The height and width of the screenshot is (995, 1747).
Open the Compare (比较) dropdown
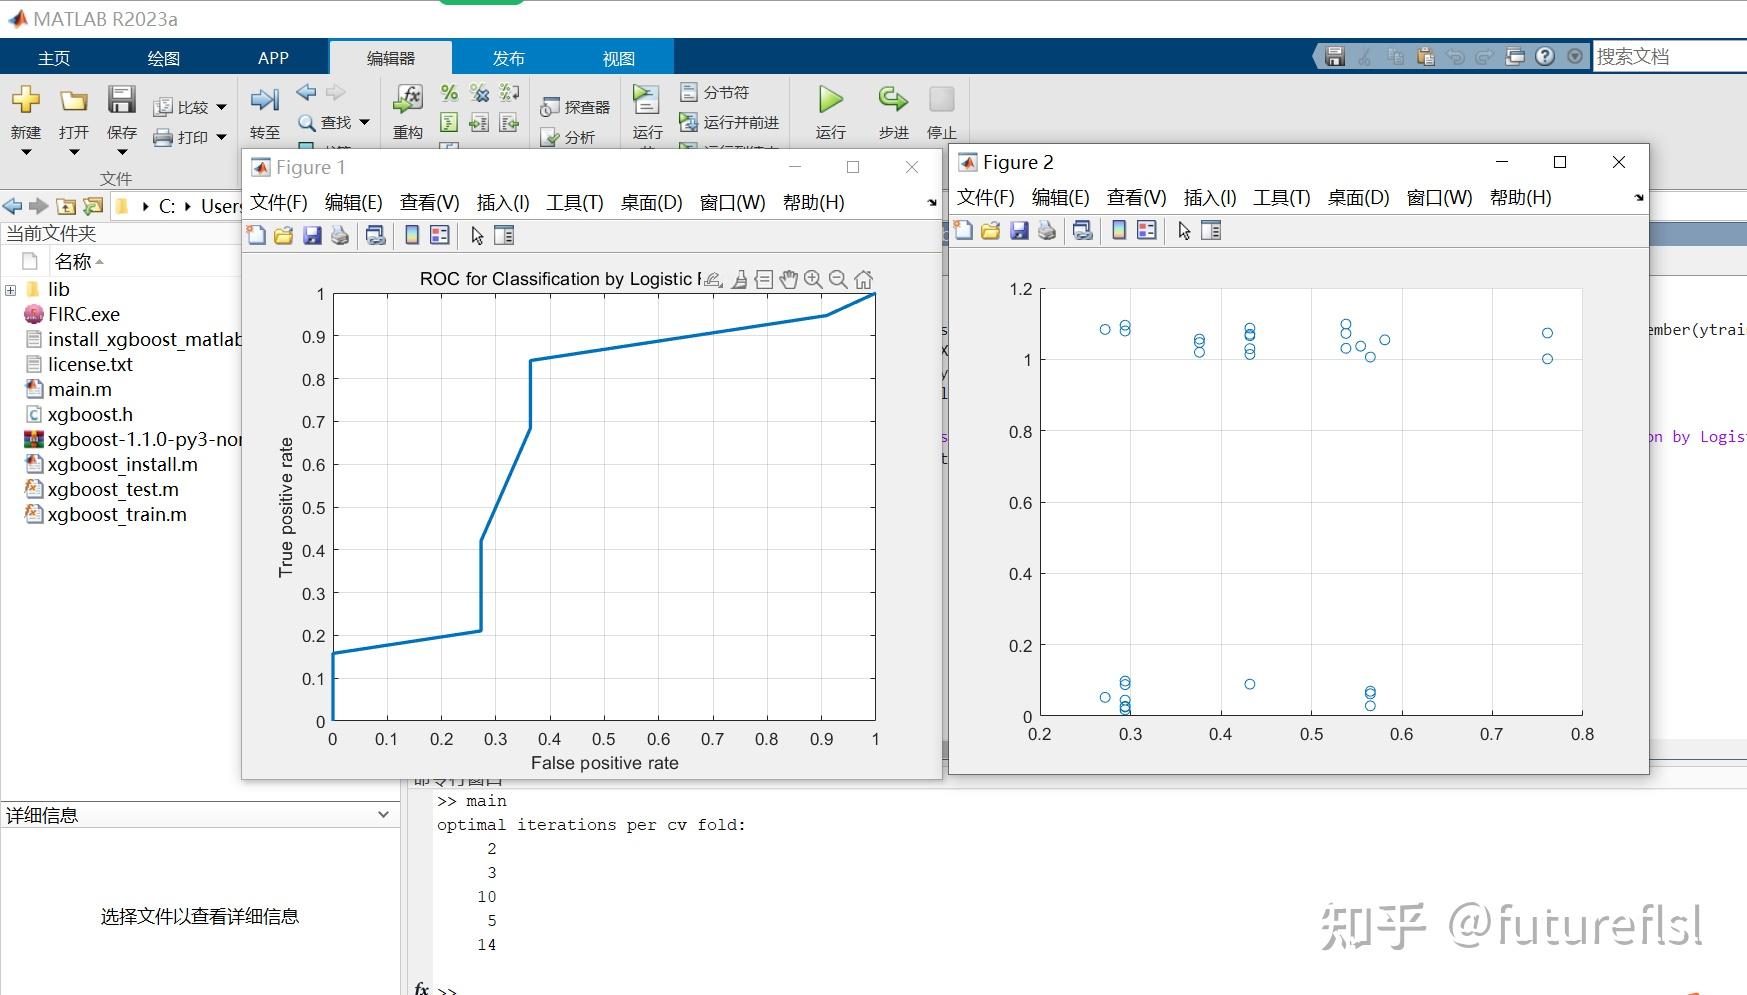point(221,107)
